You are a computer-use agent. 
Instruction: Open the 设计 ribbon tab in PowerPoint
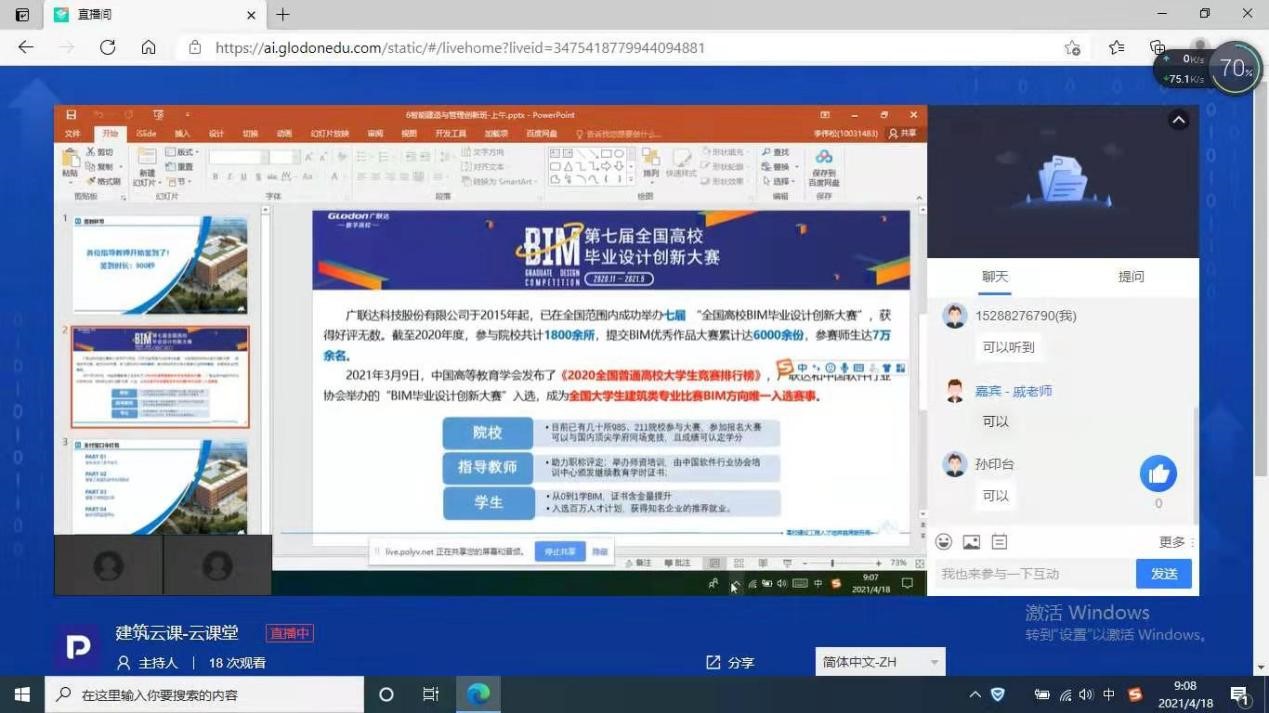pyautogui.click(x=216, y=133)
